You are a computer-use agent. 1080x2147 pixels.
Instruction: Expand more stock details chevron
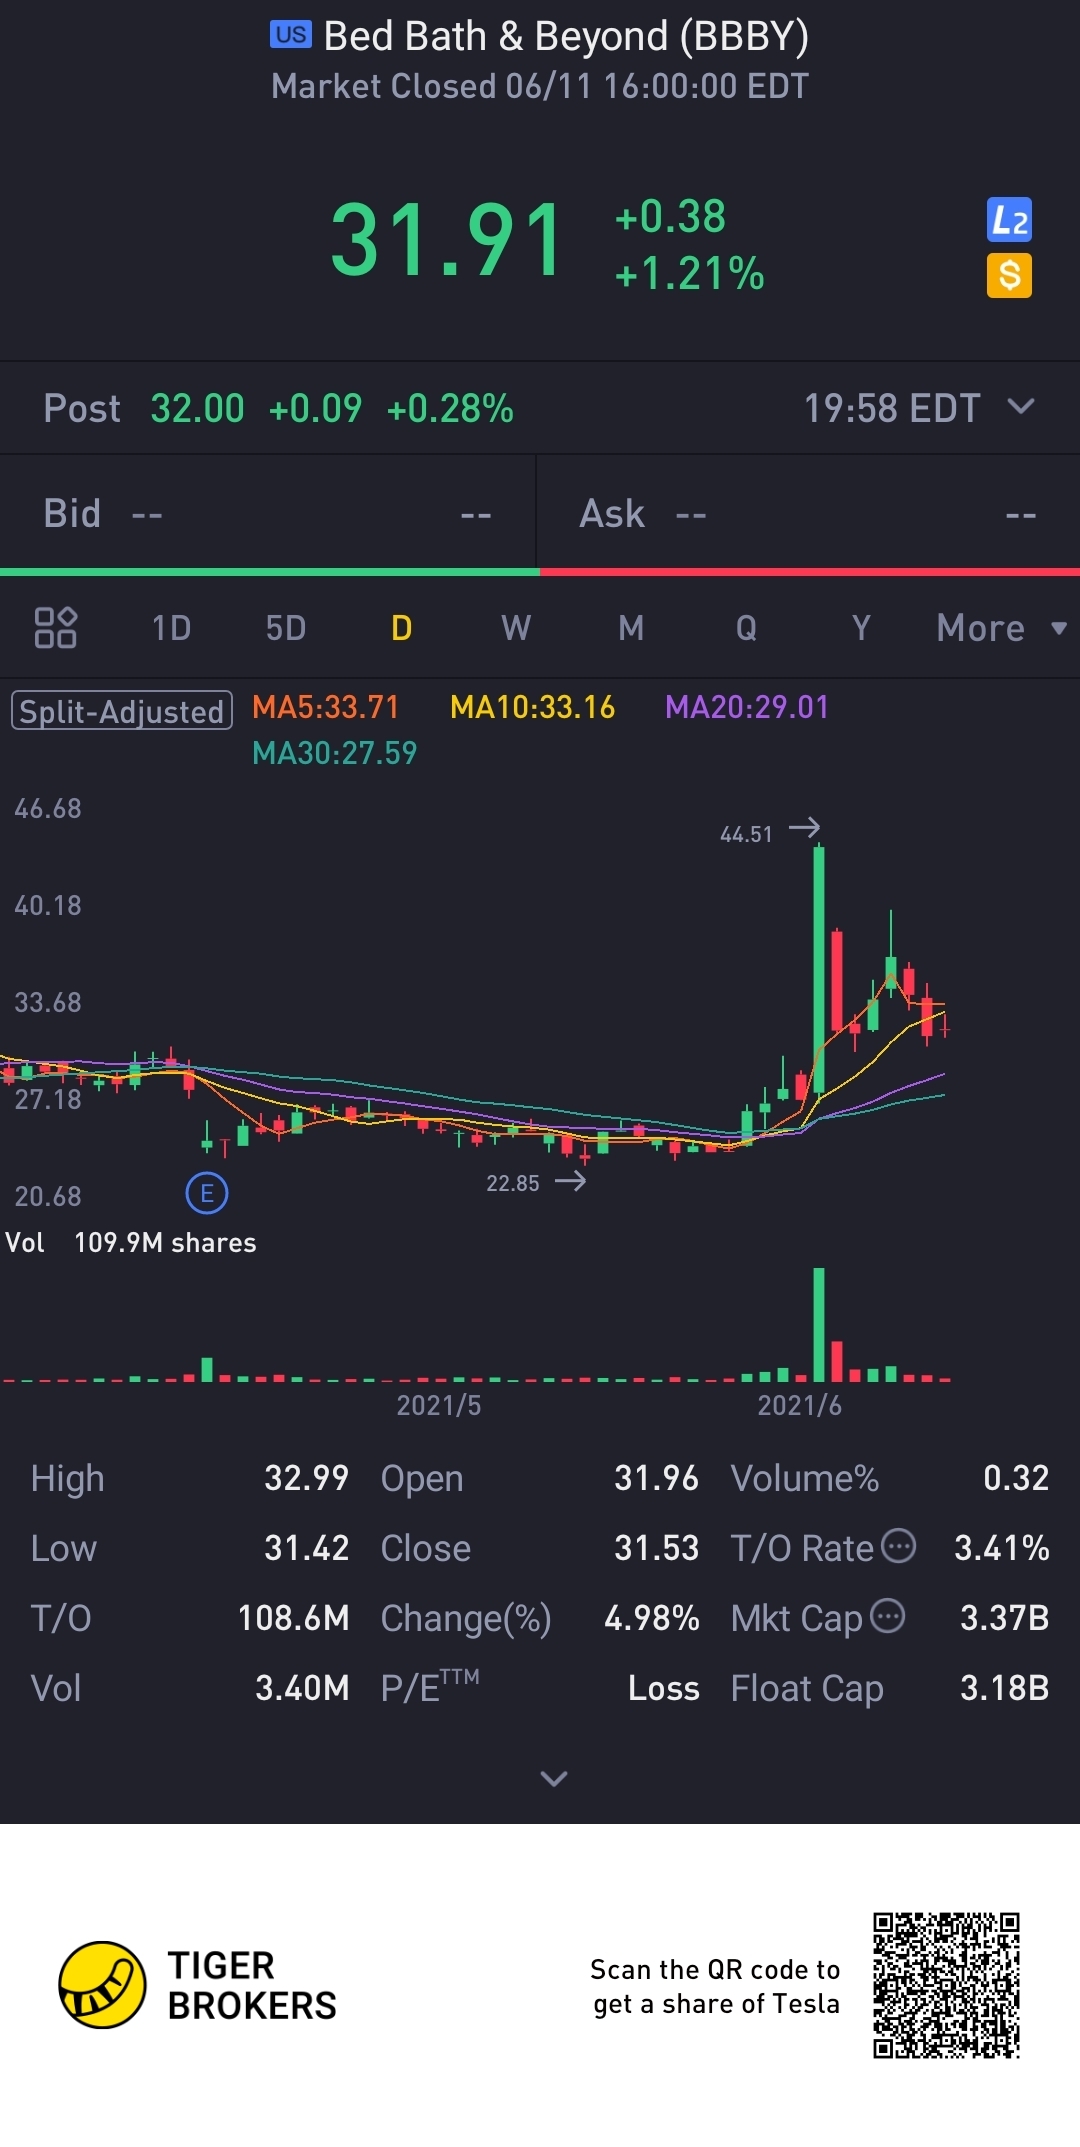(554, 1778)
